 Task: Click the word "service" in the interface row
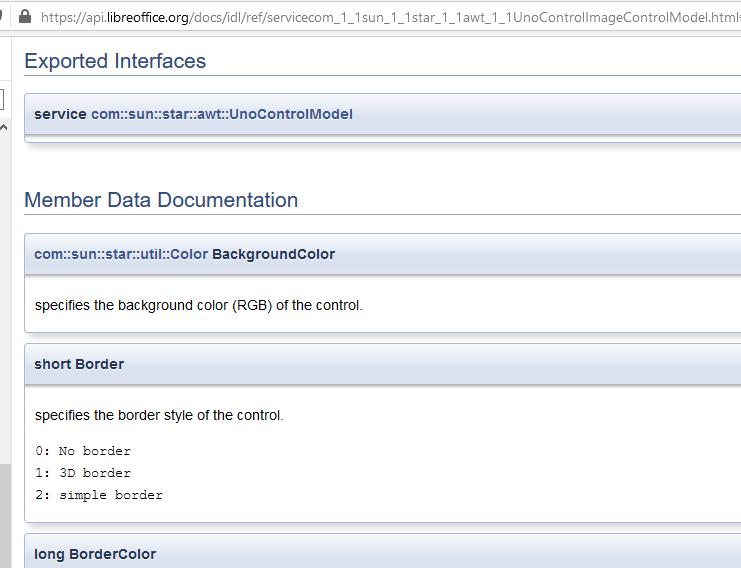point(60,114)
